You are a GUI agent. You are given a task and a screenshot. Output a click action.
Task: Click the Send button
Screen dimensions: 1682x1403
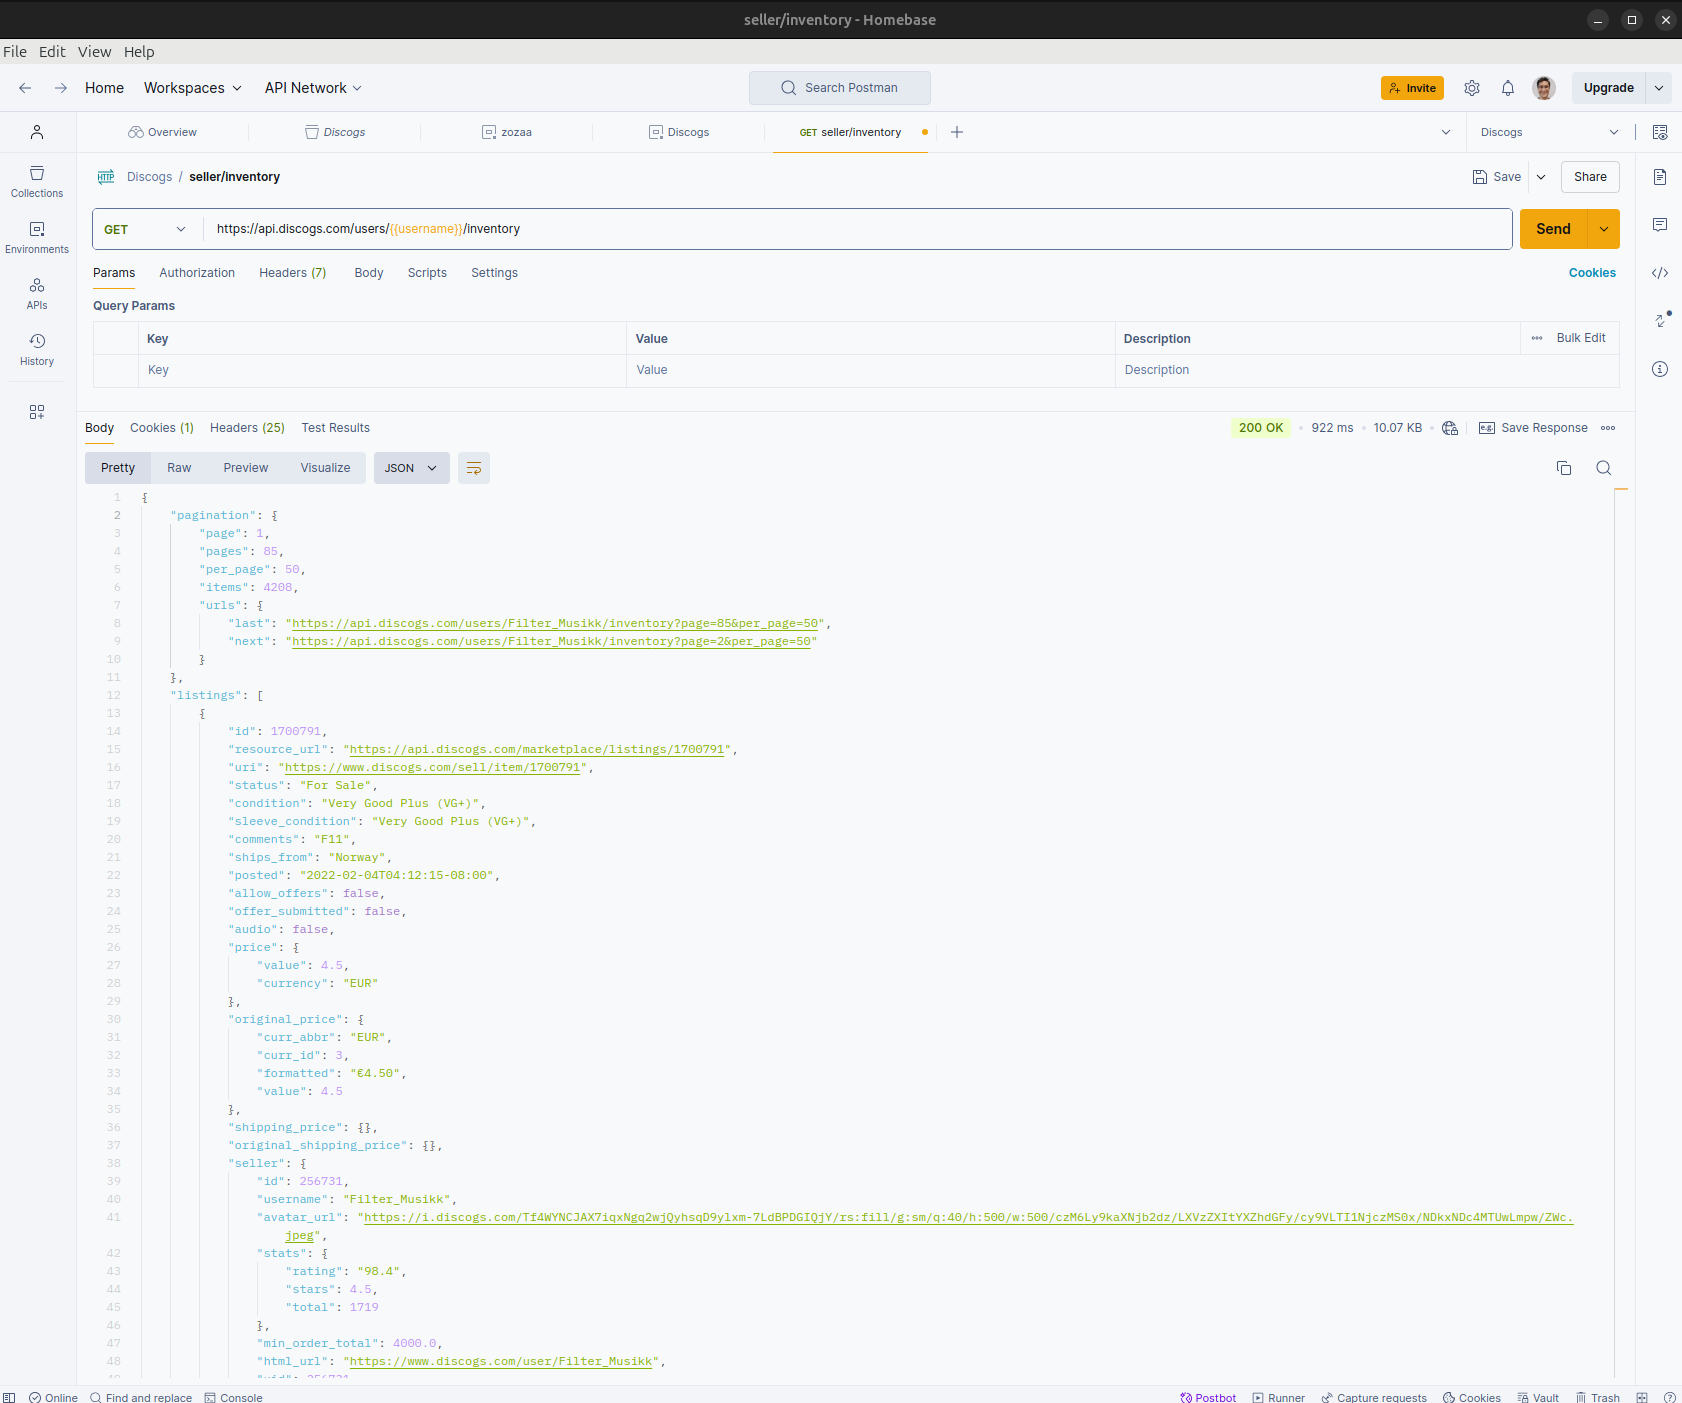click(1553, 229)
